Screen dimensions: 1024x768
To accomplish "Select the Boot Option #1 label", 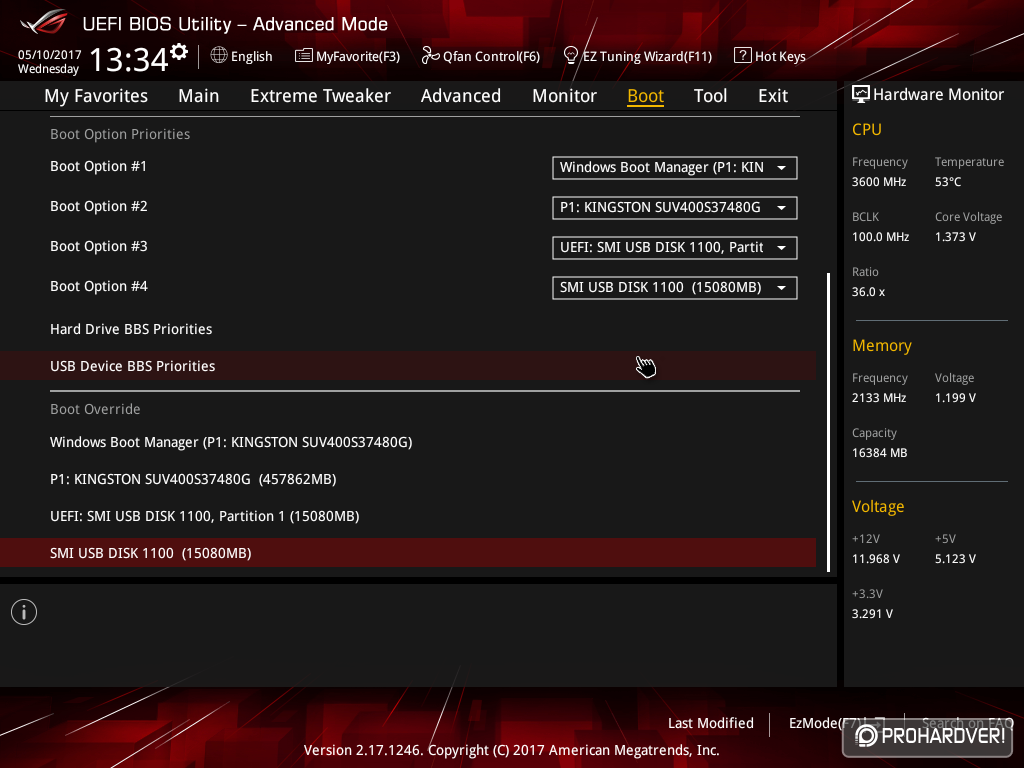I will coord(99,167).
